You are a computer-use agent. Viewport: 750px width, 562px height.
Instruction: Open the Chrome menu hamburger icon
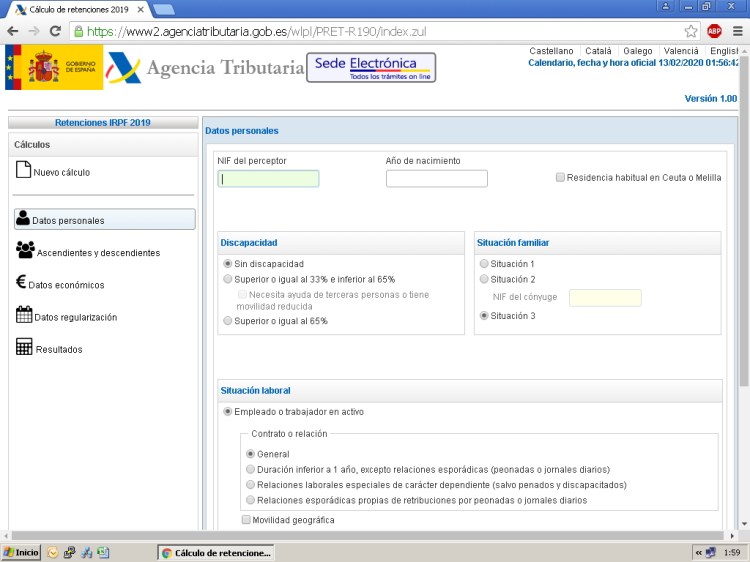pyautogui.click(x=737, y=31)
